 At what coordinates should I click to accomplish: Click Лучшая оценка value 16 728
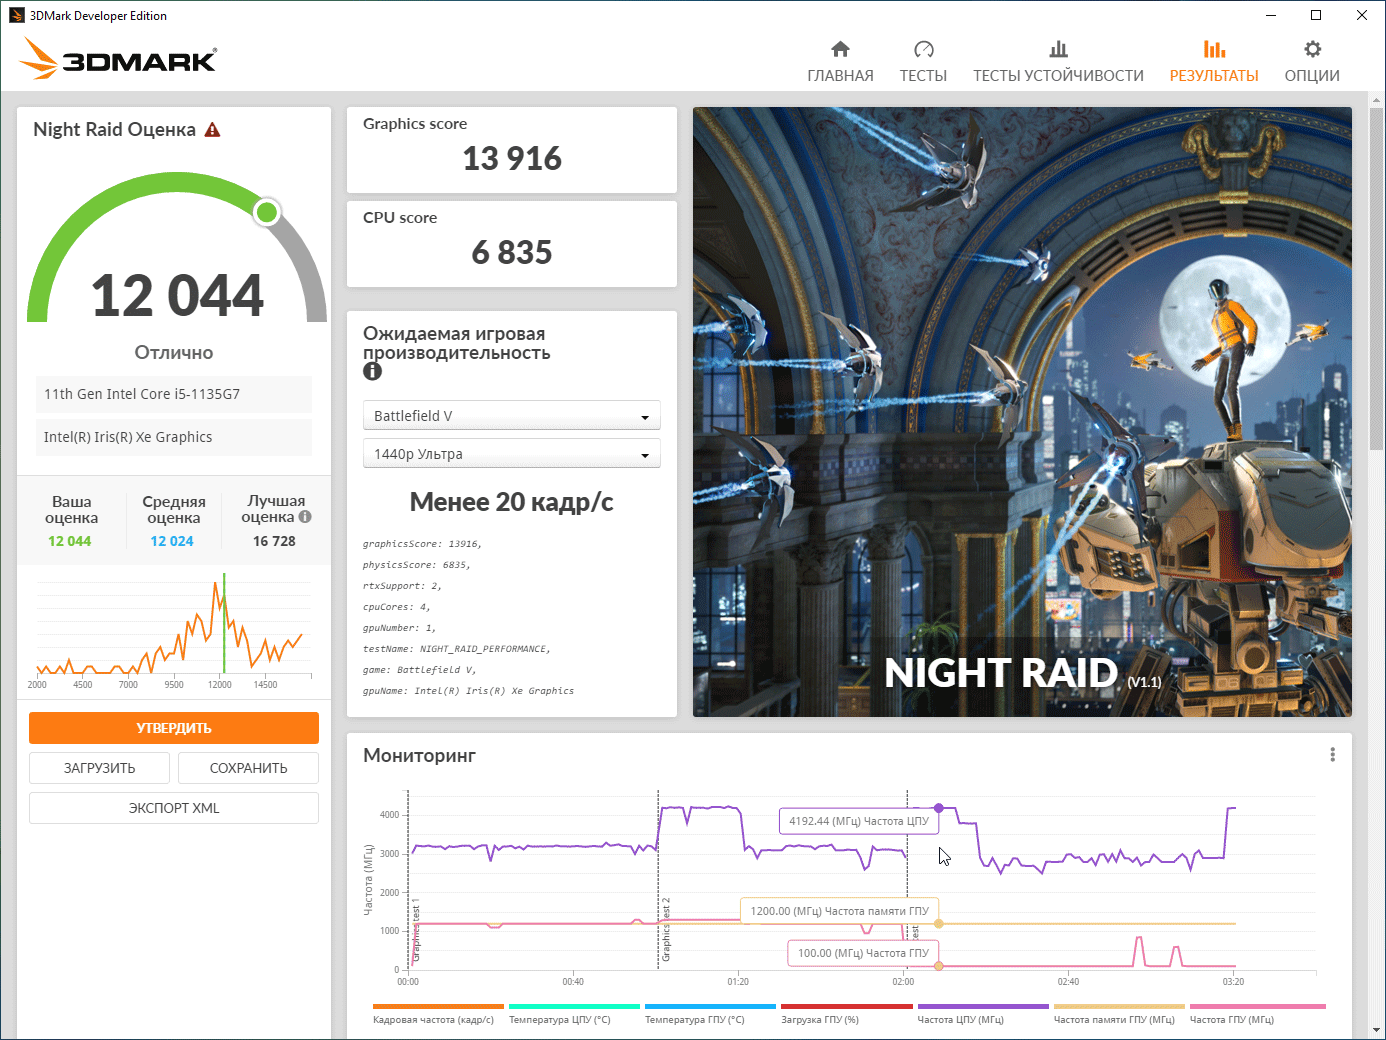point(274,541)
